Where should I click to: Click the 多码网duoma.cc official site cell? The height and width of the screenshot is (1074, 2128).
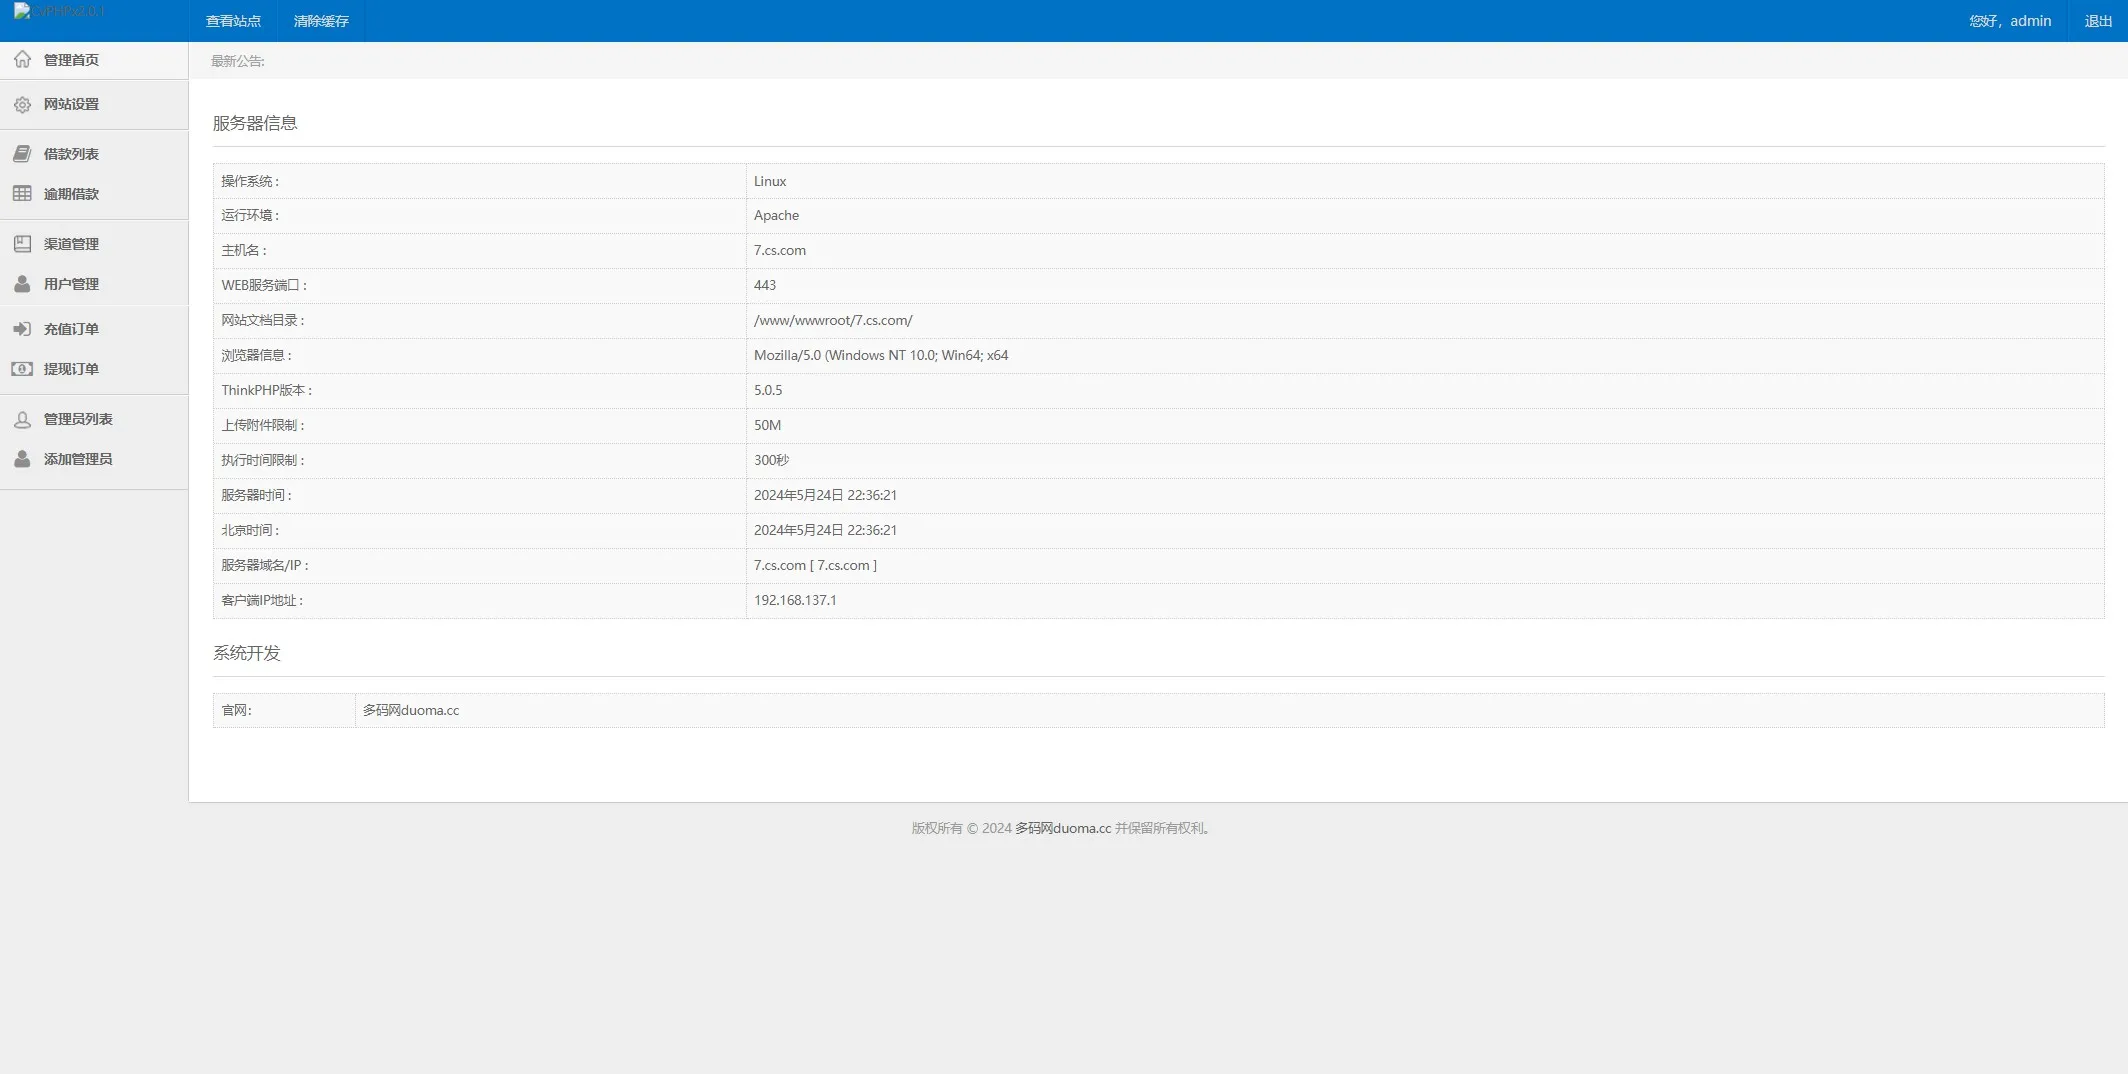411,710
